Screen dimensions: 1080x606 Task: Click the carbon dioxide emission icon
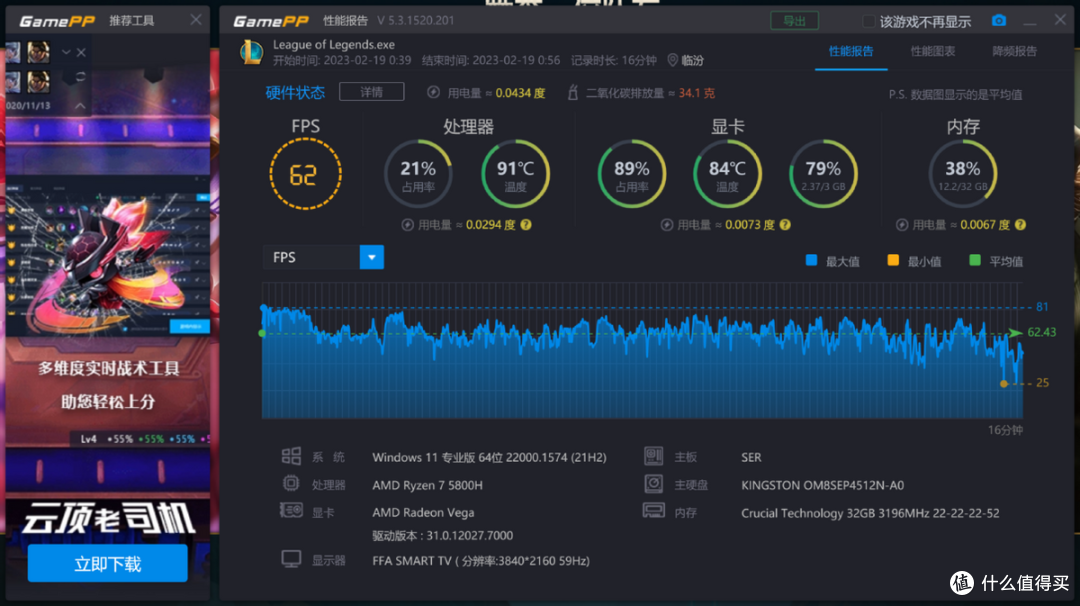tap(572, 92)
